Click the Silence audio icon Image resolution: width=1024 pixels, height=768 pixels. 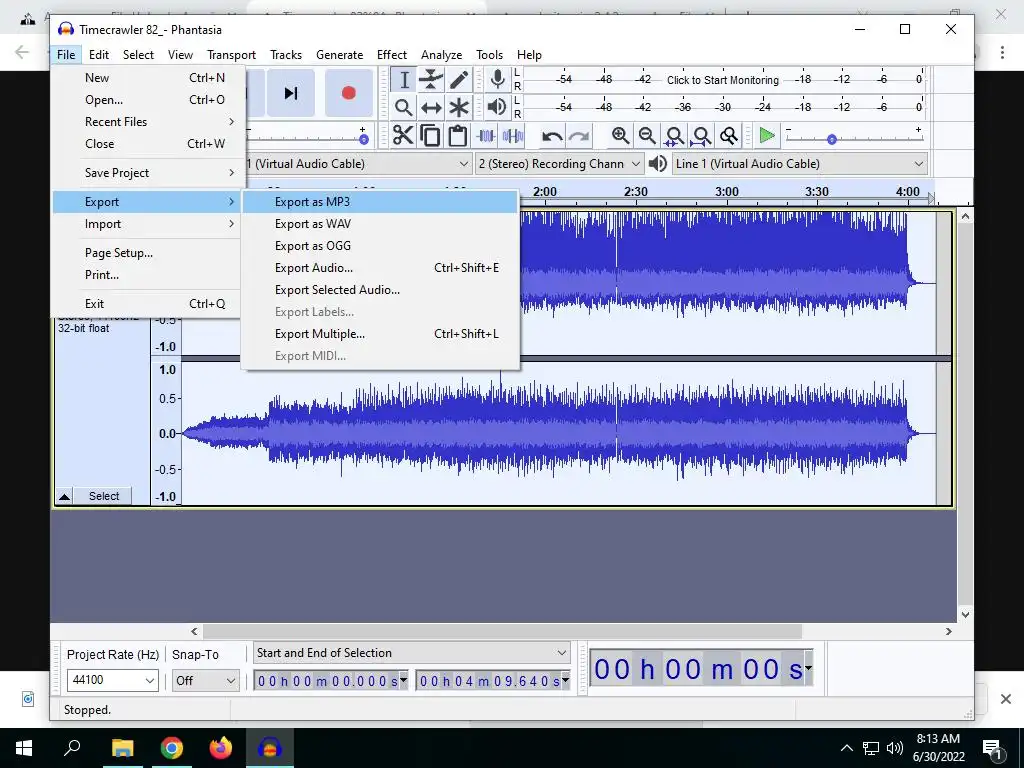tap(513, 136)
